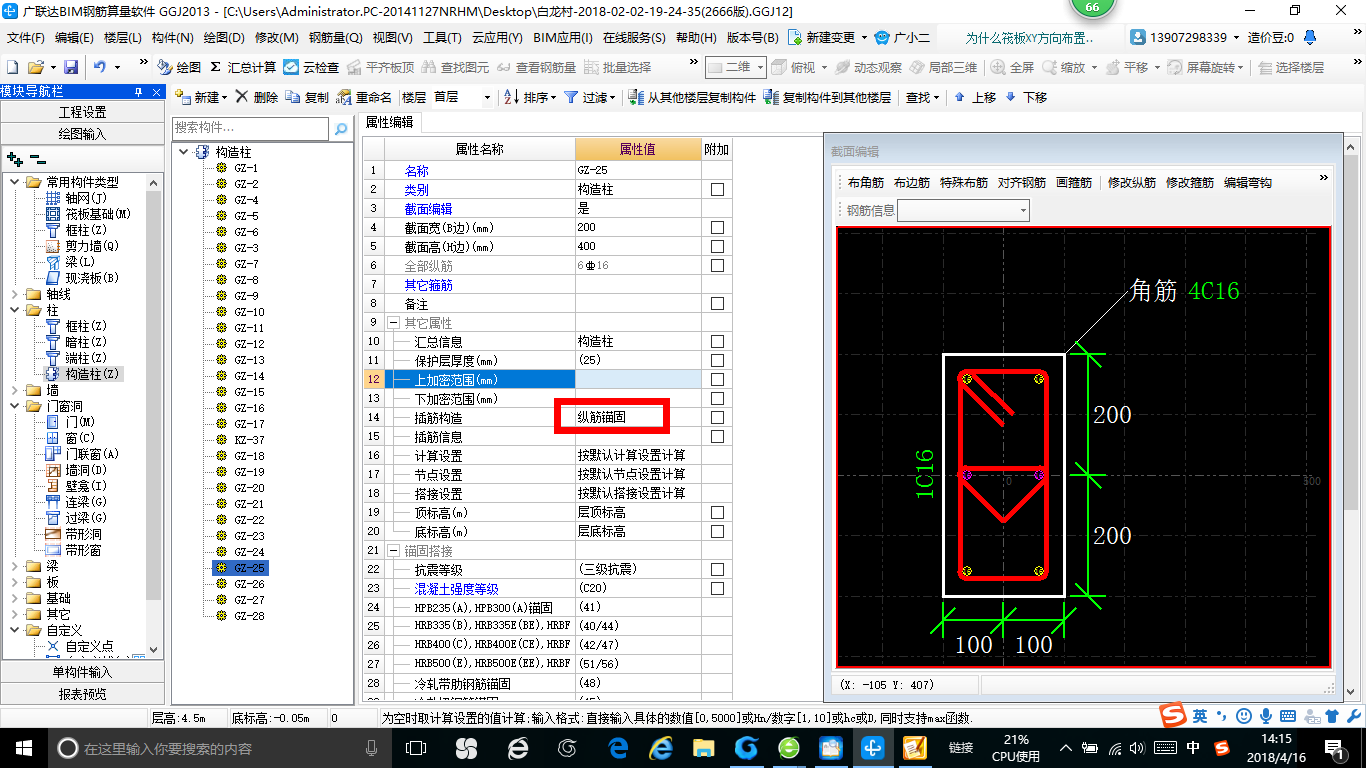Click 画箍筋 in section editor
The height and width of the screenshot is (768, 1366).
click(1075, 183)
